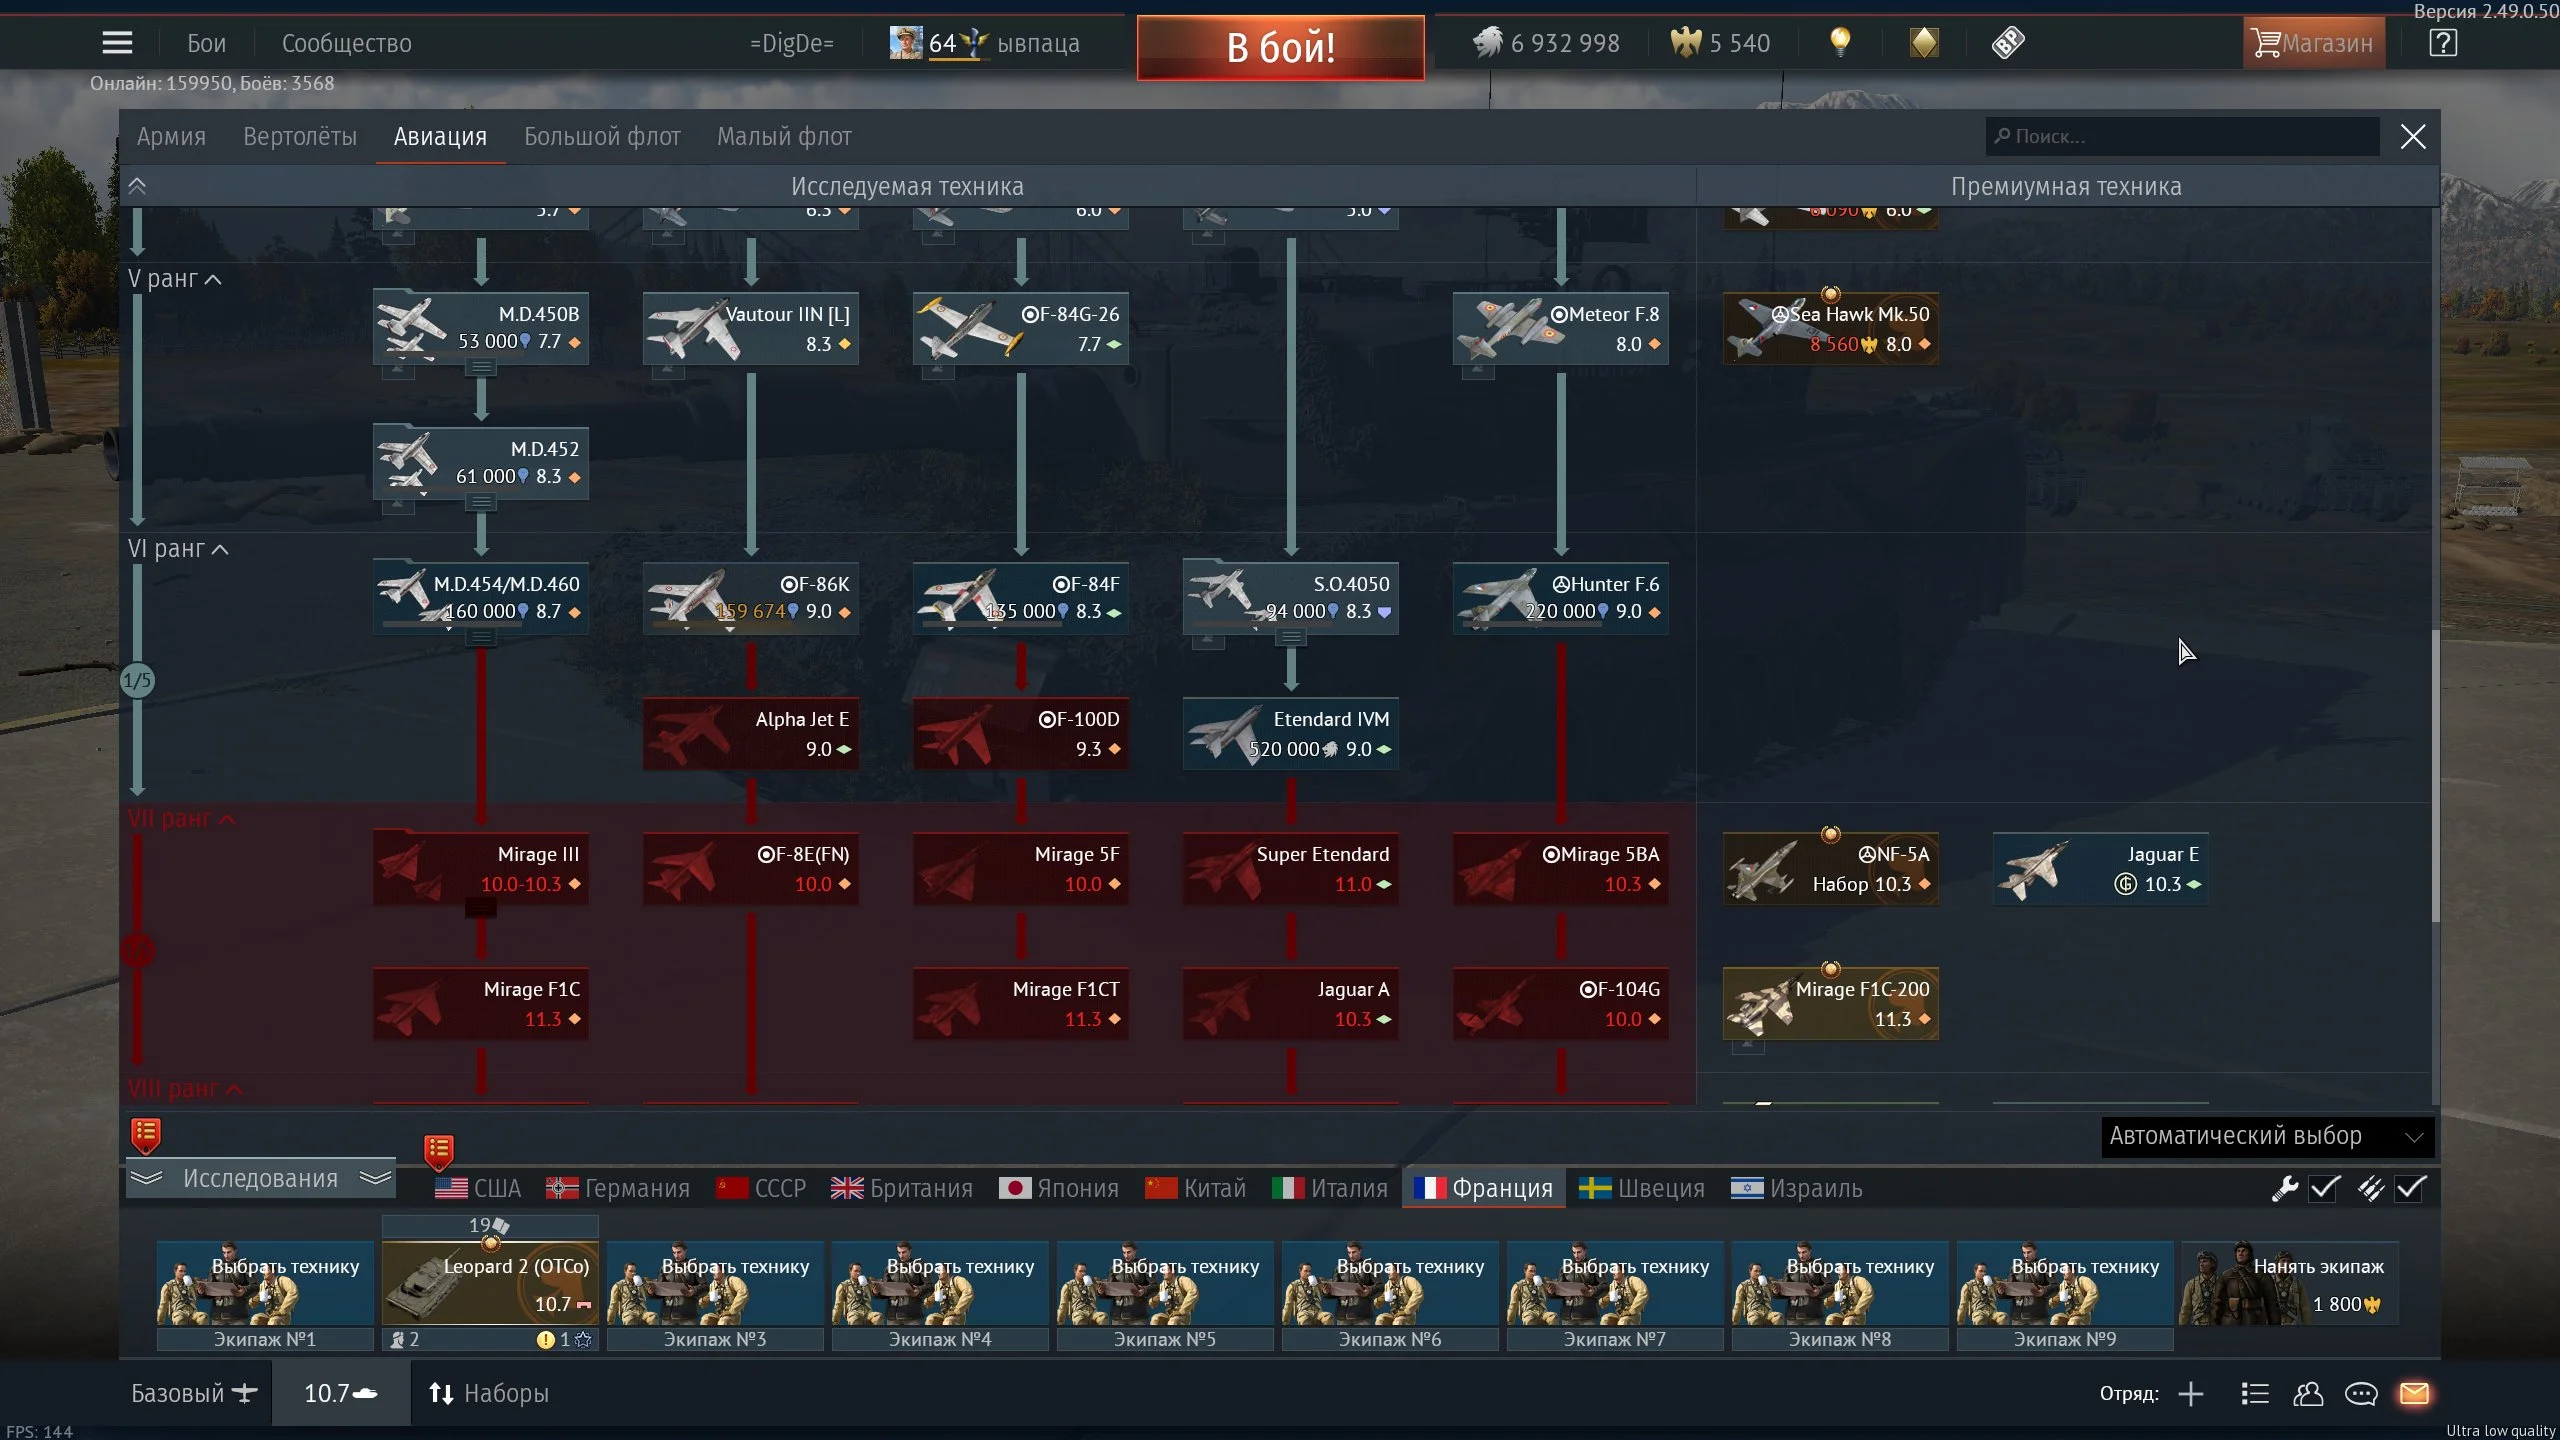2560x1440 pixels.
Task: Open the hamburger main menu
Action: pyautogui.click(x=117, y=43)
